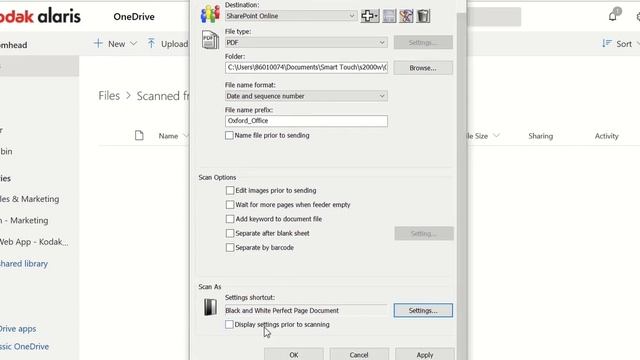Click the add destination plus icon
Screen dimensions: 640x360
pos(370,16)
